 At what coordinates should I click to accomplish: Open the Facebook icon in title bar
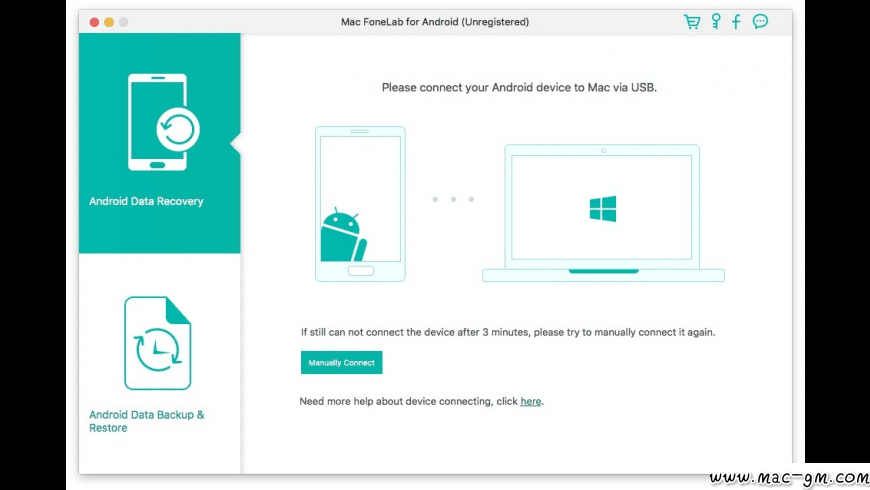tap(736, 22)
